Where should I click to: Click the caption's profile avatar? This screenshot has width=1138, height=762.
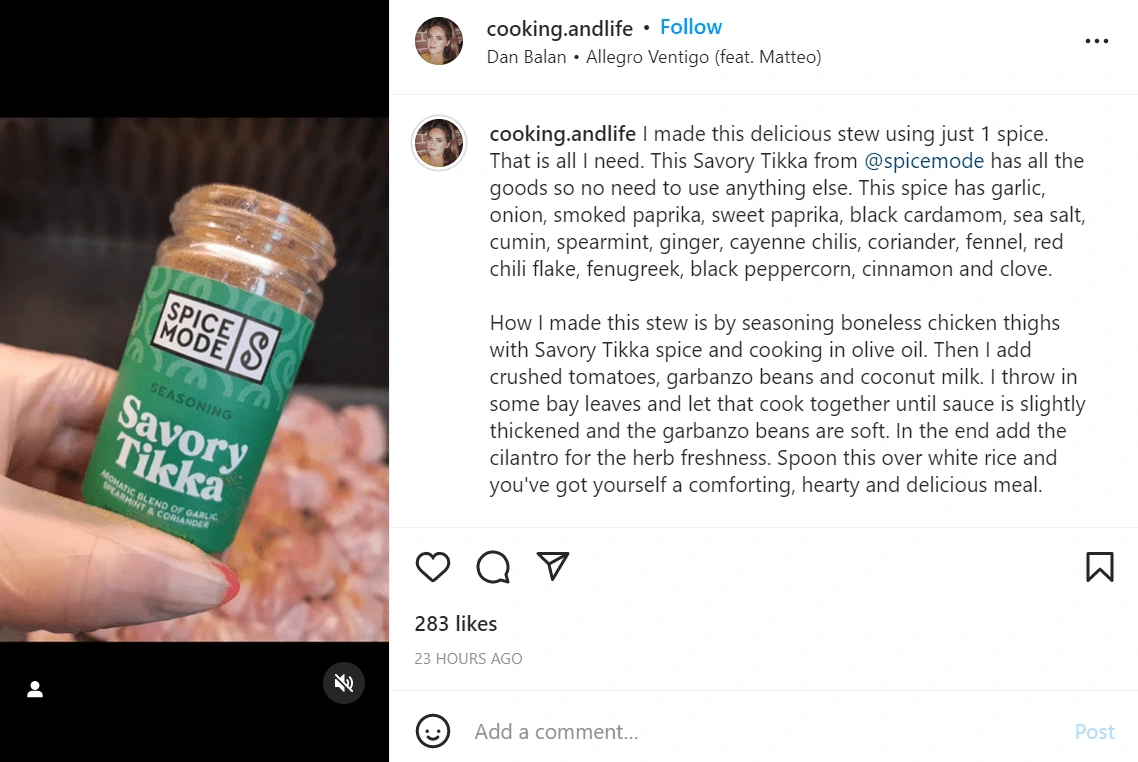coord(439,143)
